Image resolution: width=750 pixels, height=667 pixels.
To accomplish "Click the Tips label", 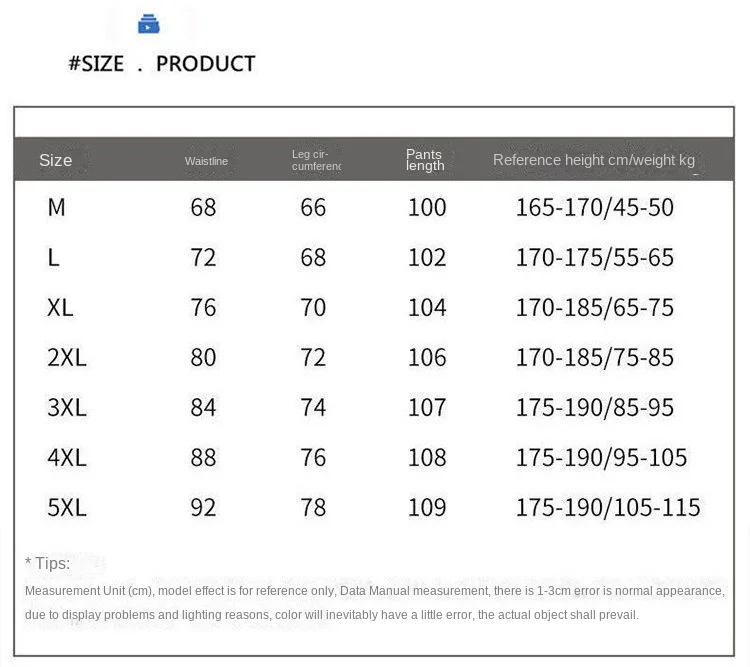I will pyautogui.click(x=48, y=564).
